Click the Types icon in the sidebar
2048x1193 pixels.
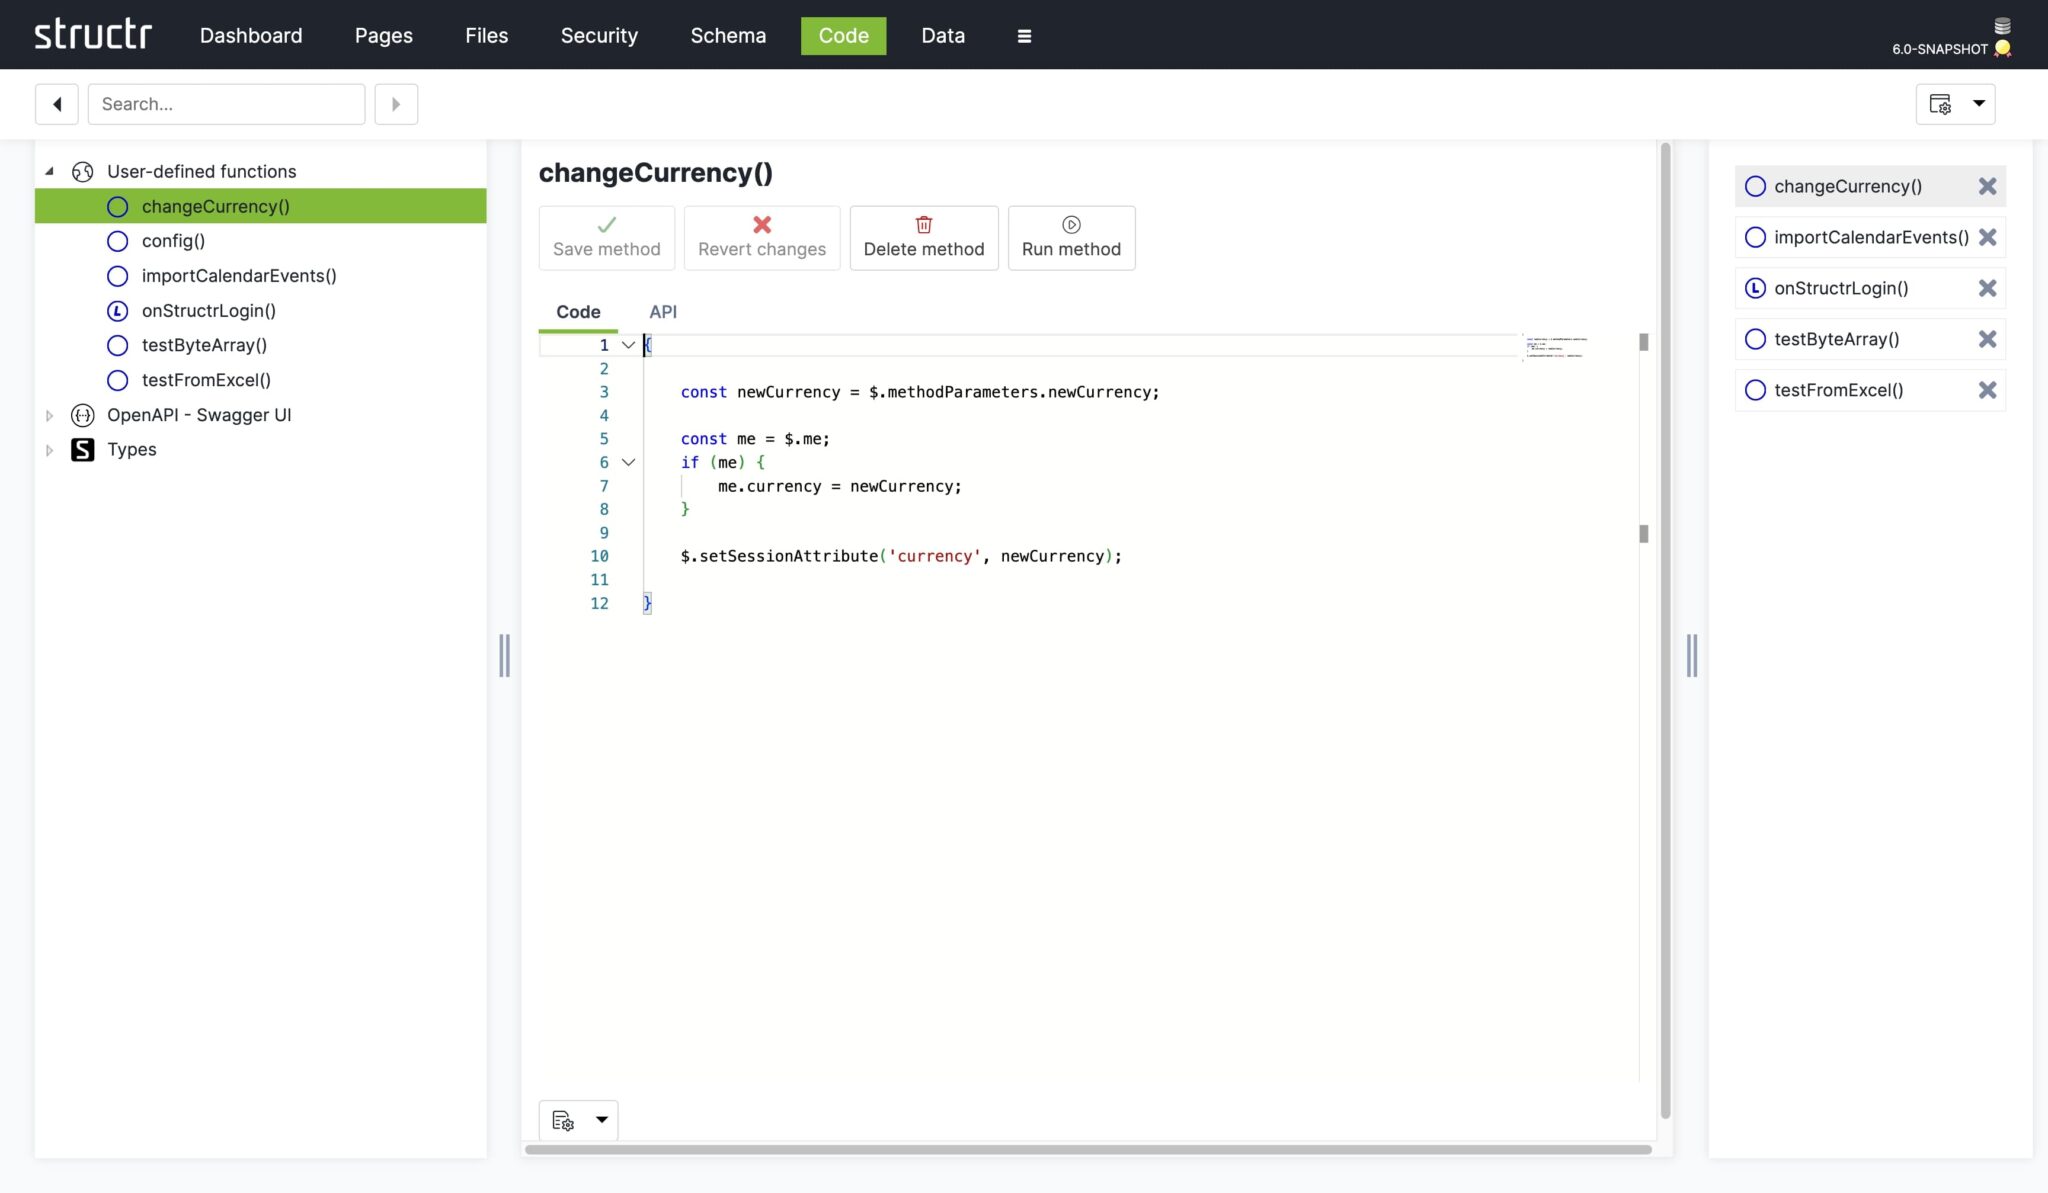pyautogui.click(x=82, y=449)
